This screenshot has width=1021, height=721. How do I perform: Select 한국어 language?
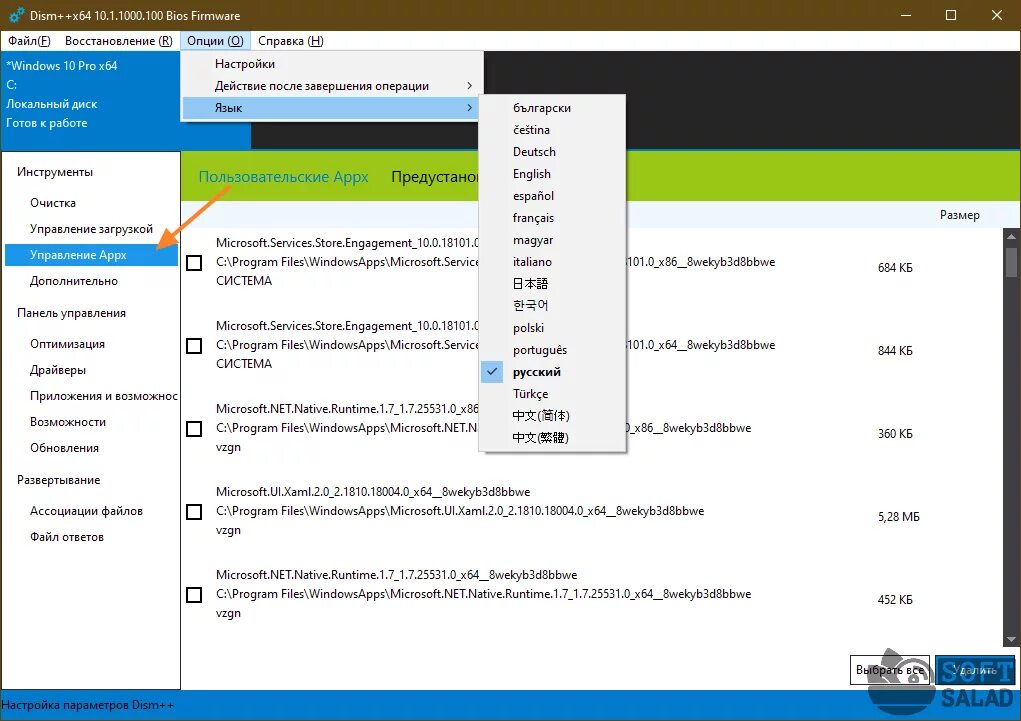point(552,305)
